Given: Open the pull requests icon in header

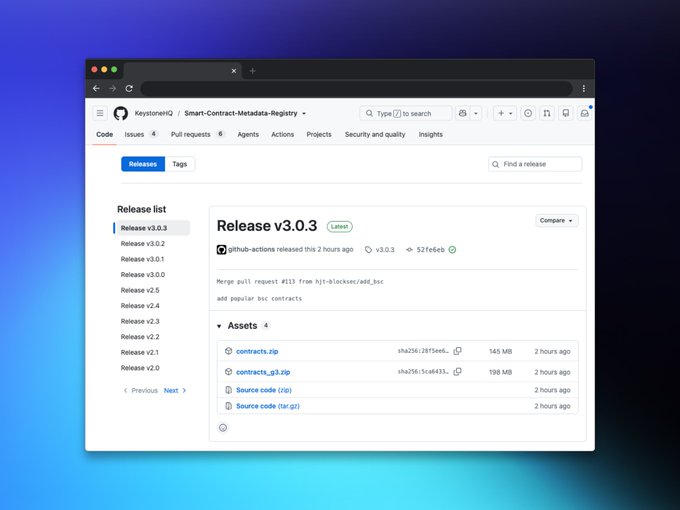Looking at the screenshot, I should coord(547,113).
